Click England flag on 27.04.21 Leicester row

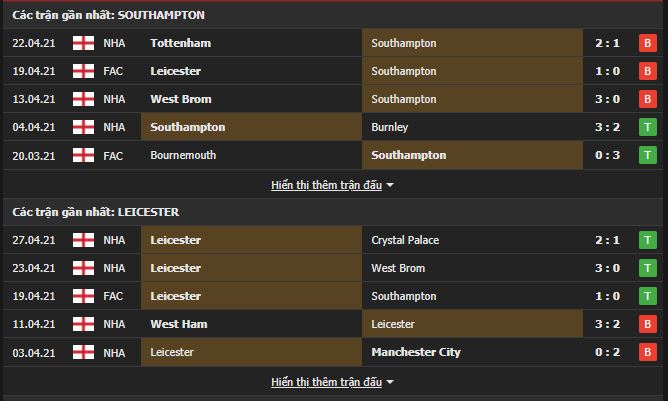(84, 240)
